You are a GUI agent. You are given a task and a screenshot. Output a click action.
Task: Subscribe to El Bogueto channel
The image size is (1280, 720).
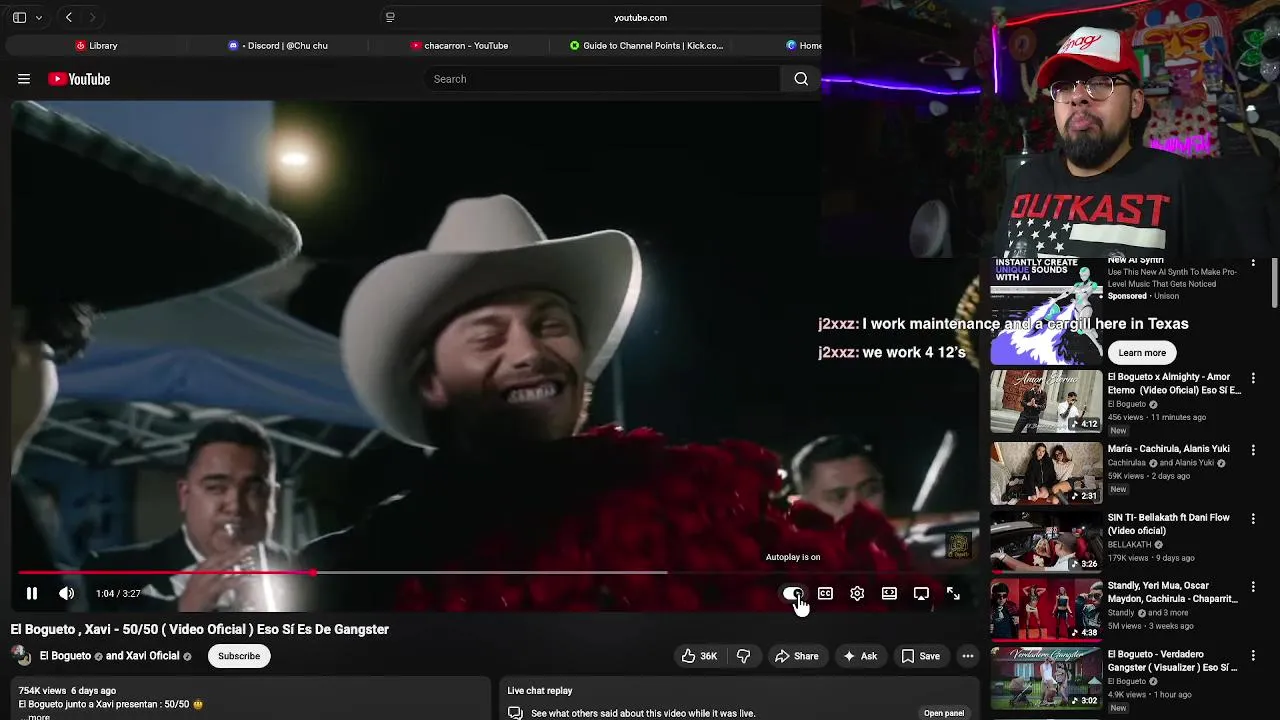(239, 656)
